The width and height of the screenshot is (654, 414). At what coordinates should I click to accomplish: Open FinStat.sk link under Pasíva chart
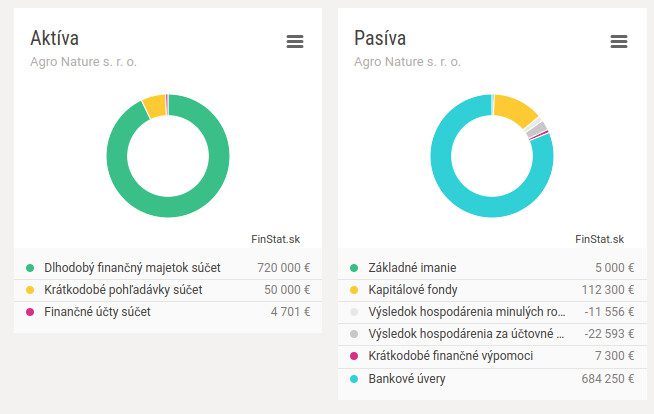[x=599, y=239]
